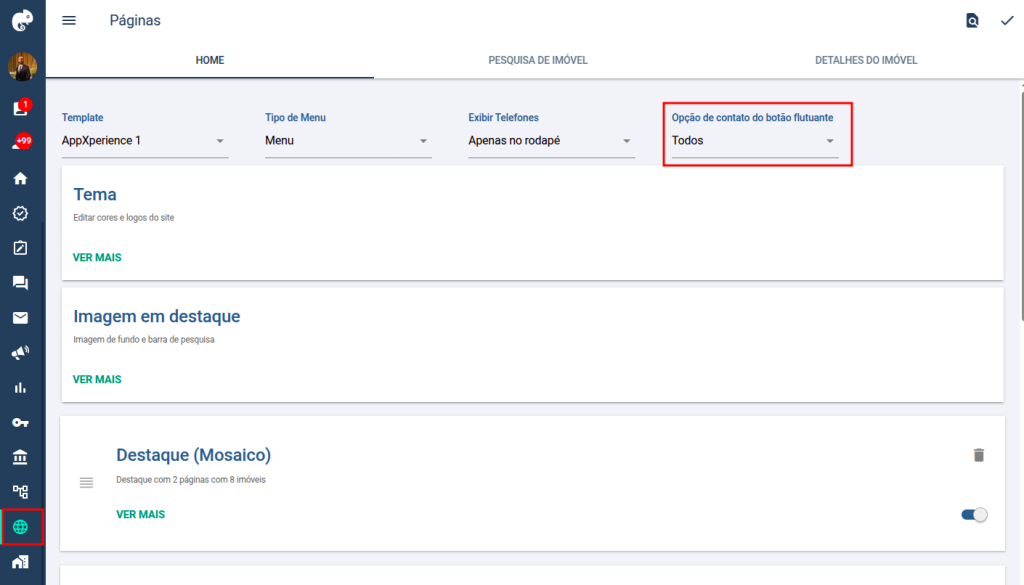1024x585 pixels.
Task: Open the megaphone marketing icon
Action: [20, 353]
